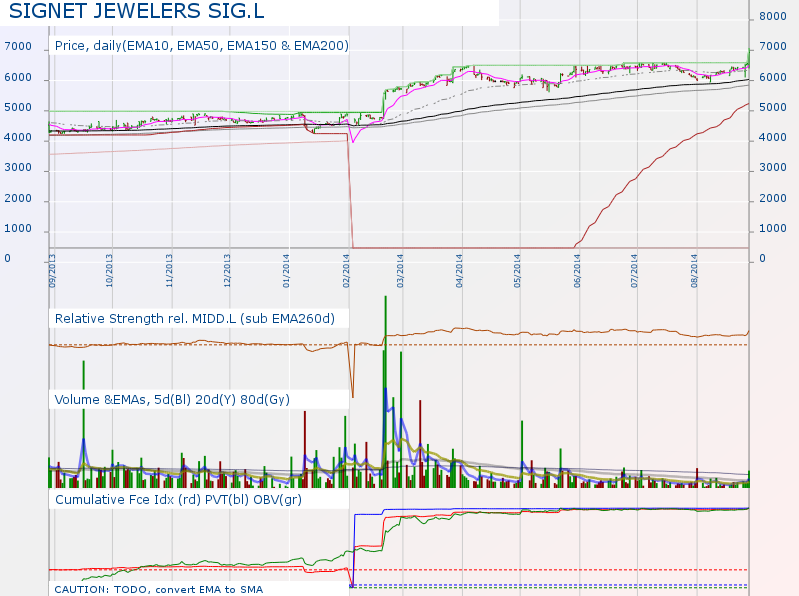The height and width of the screenshot is (596, 799).
Task: Click the Cumulative Fce Idx PVT OBV label
Action: point(178,500)
